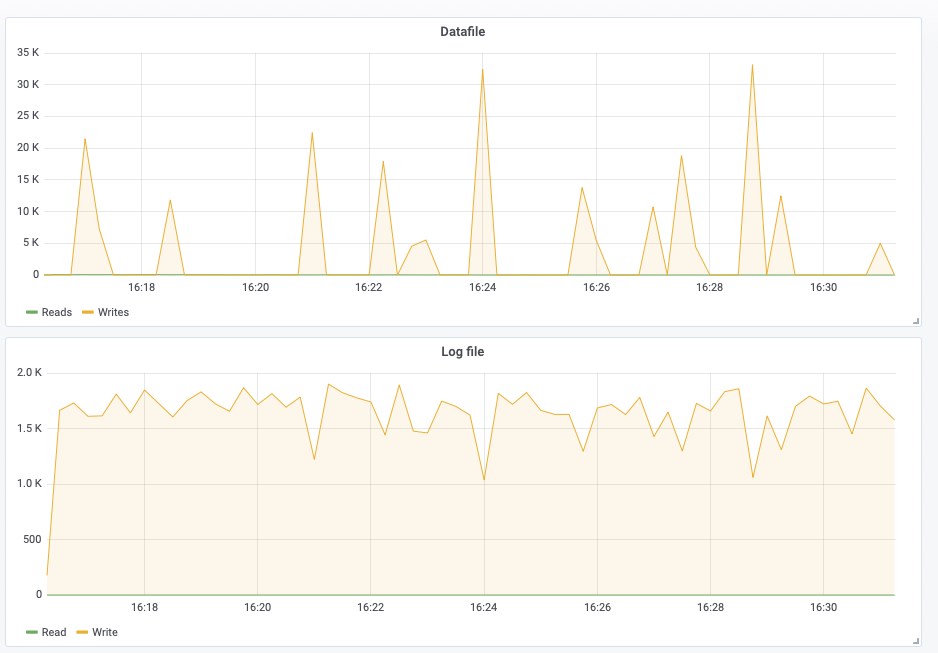Open the Datafile panel title menu
This screenshot has height=653, width=938.
pos(462,32)
